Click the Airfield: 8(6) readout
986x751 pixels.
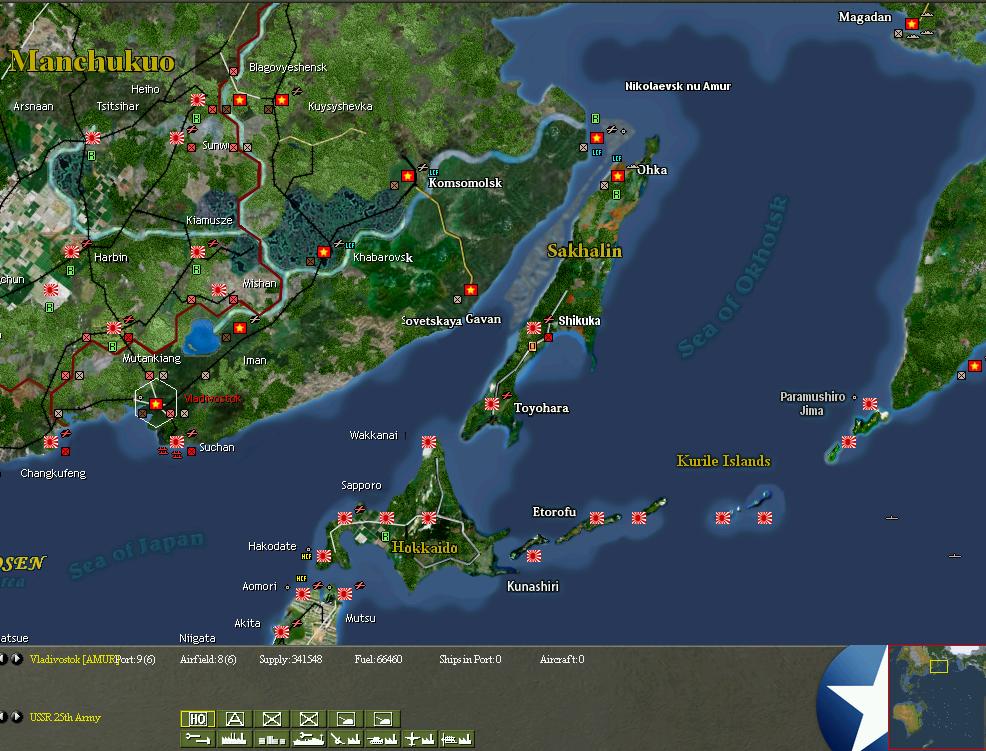pyautogui.click(x=208, y=659)
